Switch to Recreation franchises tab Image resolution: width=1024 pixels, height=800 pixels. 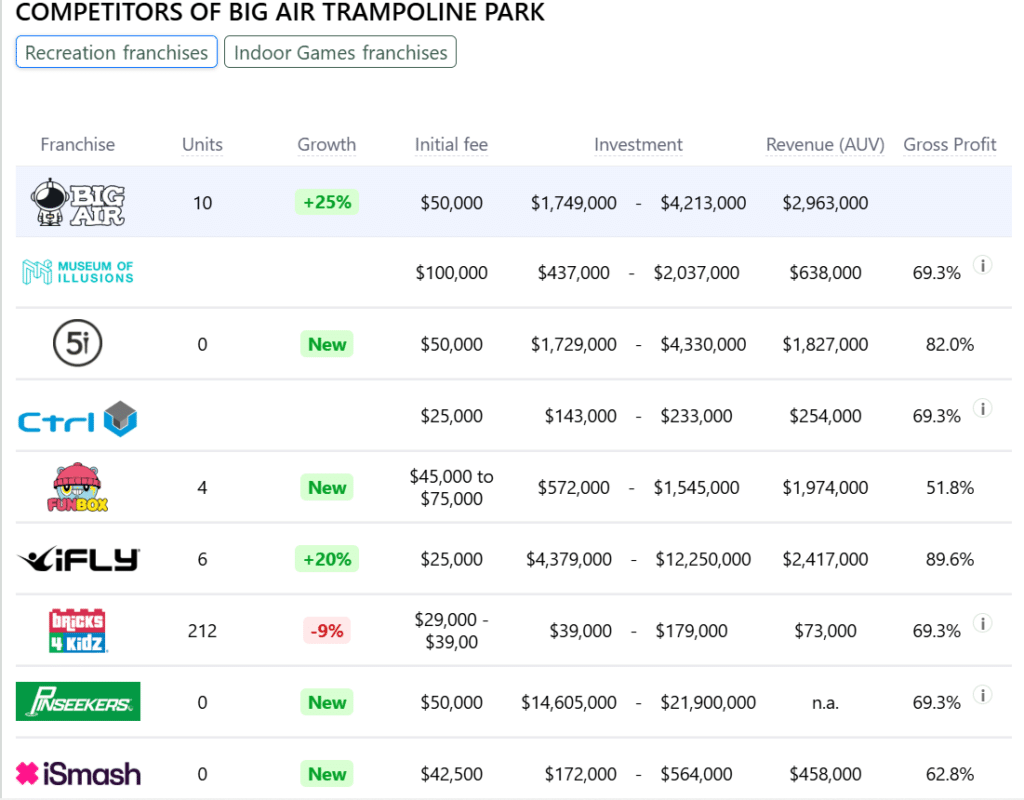point(116,52)
